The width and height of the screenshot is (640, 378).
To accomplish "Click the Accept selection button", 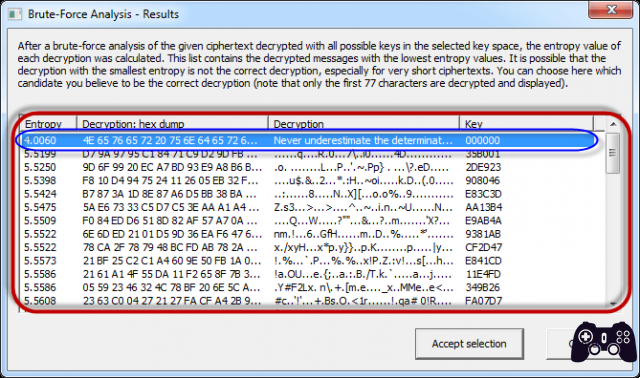I will click(469, 344).
